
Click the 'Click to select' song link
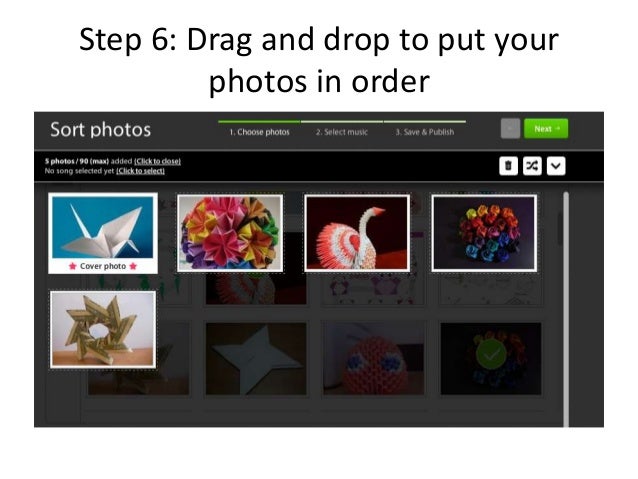click(x=140, y=171)
